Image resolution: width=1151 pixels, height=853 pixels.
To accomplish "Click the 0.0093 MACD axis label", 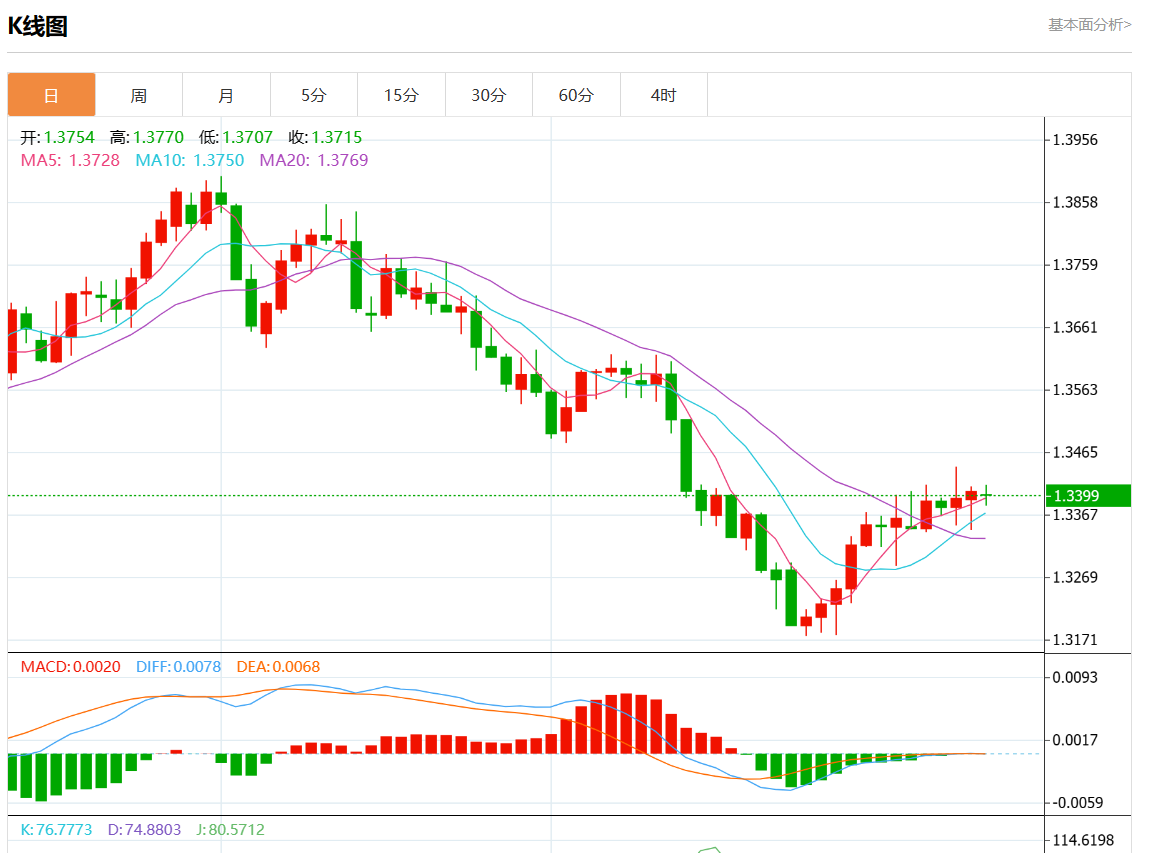I will click(1075, 677).
